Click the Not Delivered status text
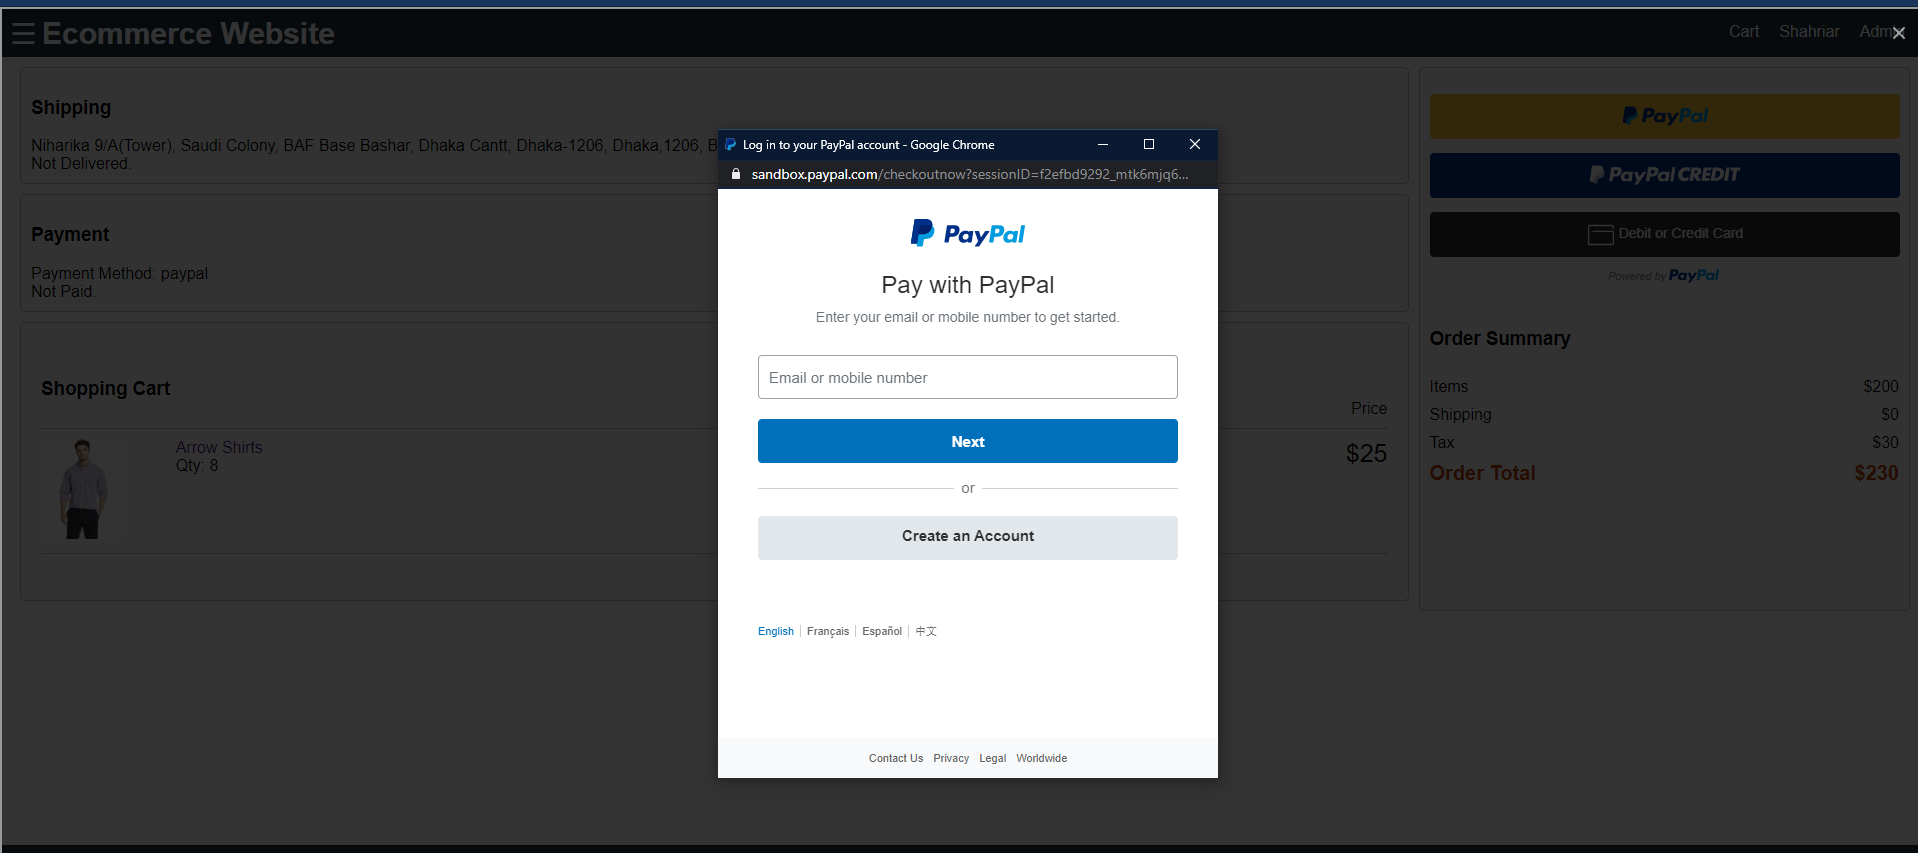The width and height of the screenshot is (1918, 853). (80, 164)
